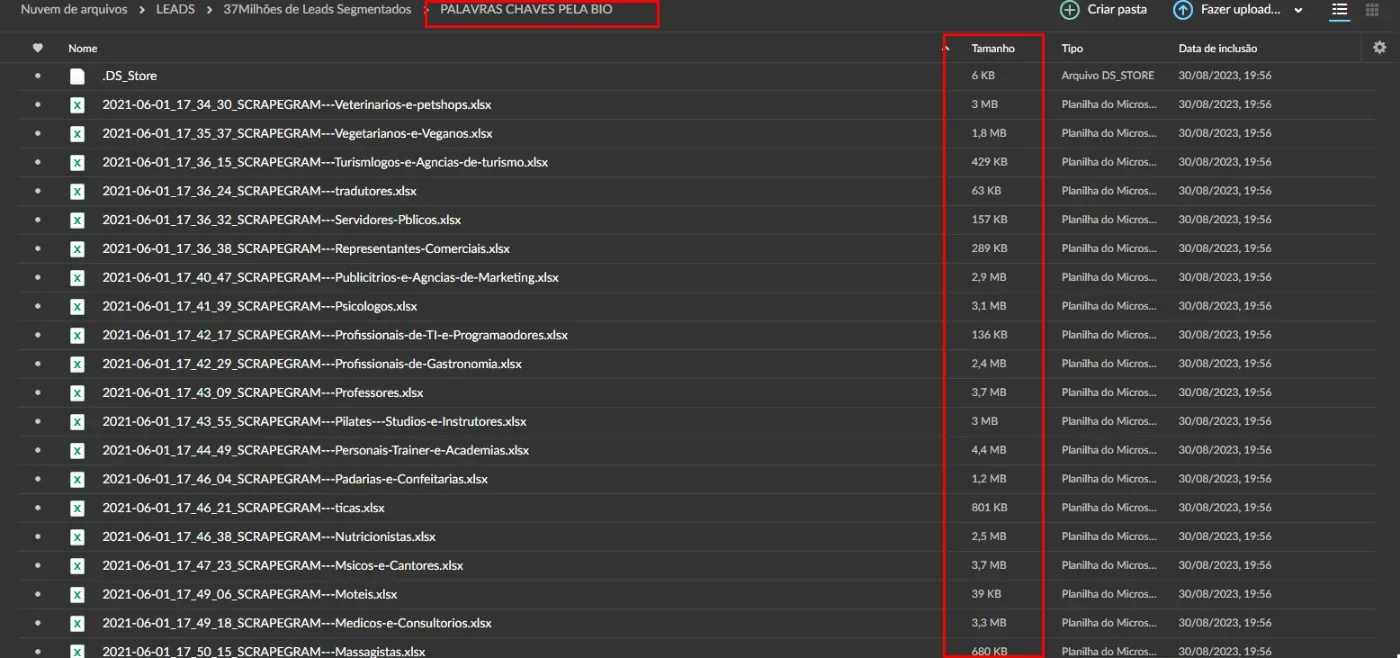
Task: Click Excel icon of Moteis file
Action: pyautogui.click(x=77, y=594)
